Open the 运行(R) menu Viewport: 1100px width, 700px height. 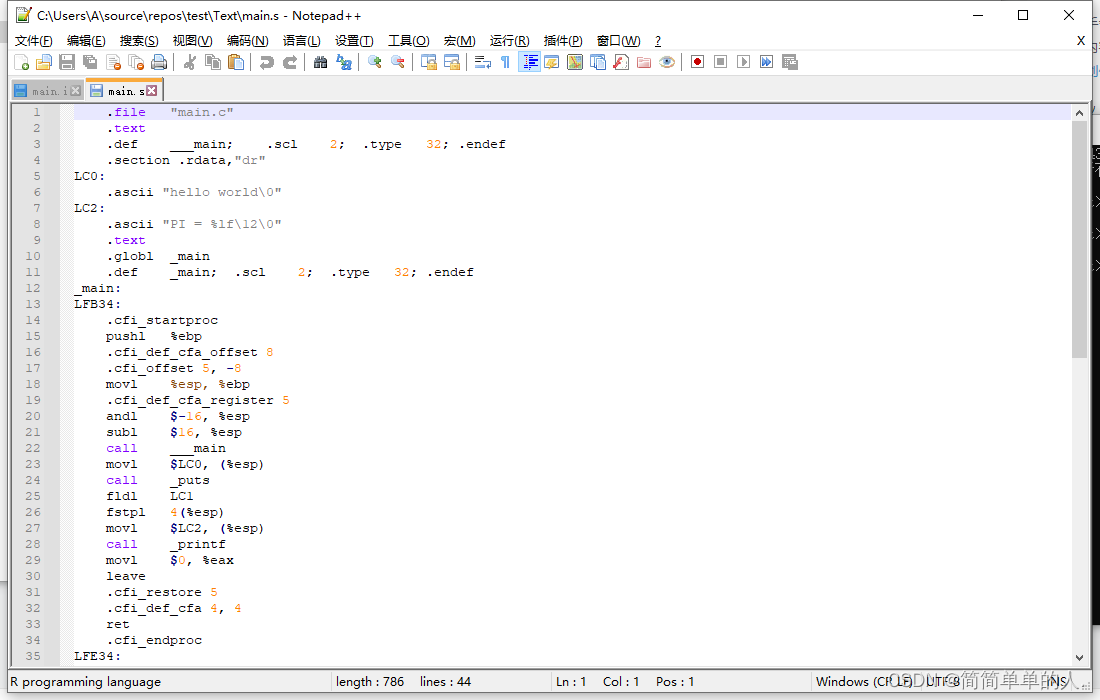coord(510,41)
